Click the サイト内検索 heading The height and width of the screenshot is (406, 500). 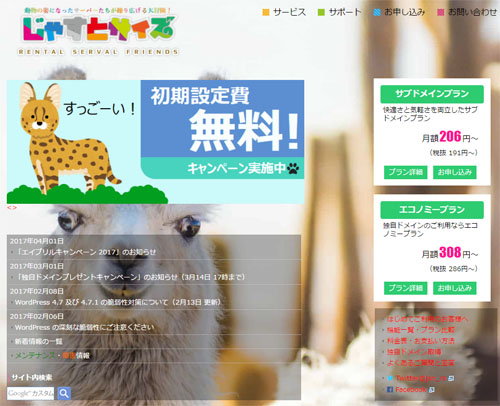32,377
